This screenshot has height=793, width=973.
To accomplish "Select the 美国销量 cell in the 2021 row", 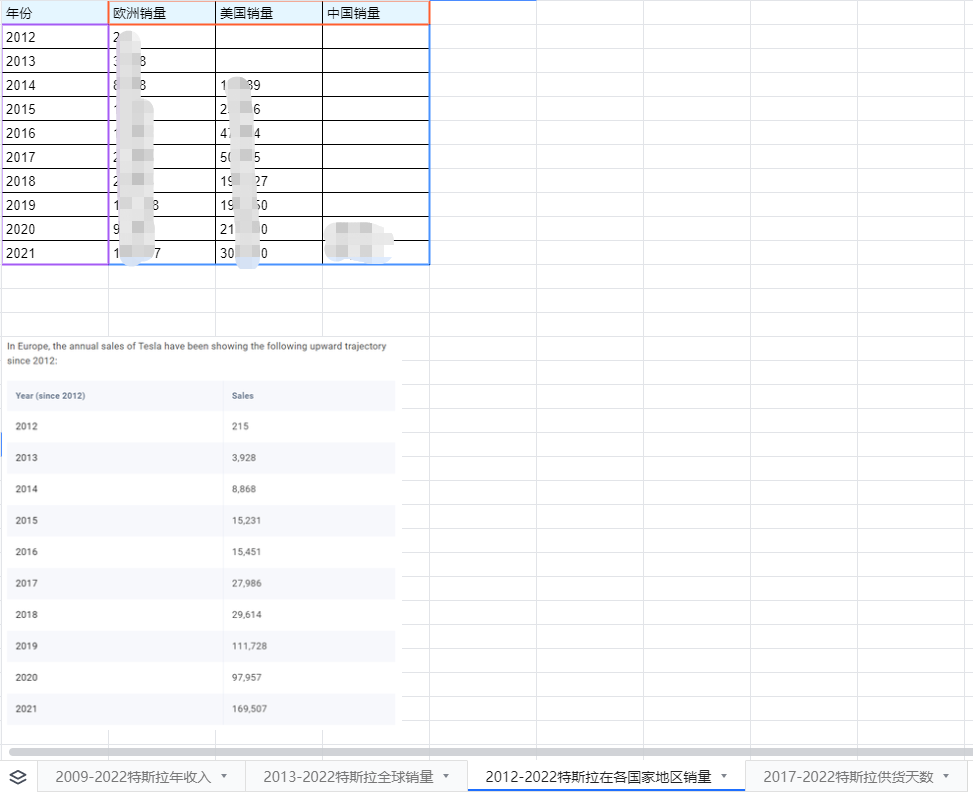I will click(269, 253).
